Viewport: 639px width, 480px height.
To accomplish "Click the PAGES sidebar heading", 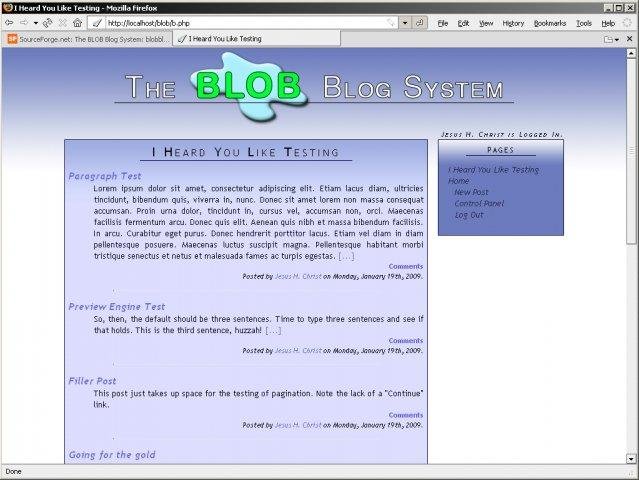I will click(500, 150).
